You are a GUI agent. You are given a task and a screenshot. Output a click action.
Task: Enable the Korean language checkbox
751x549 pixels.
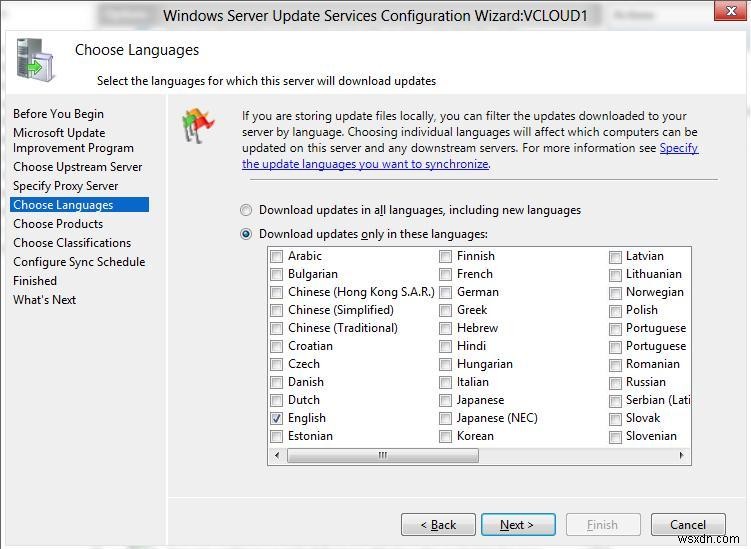445,436
